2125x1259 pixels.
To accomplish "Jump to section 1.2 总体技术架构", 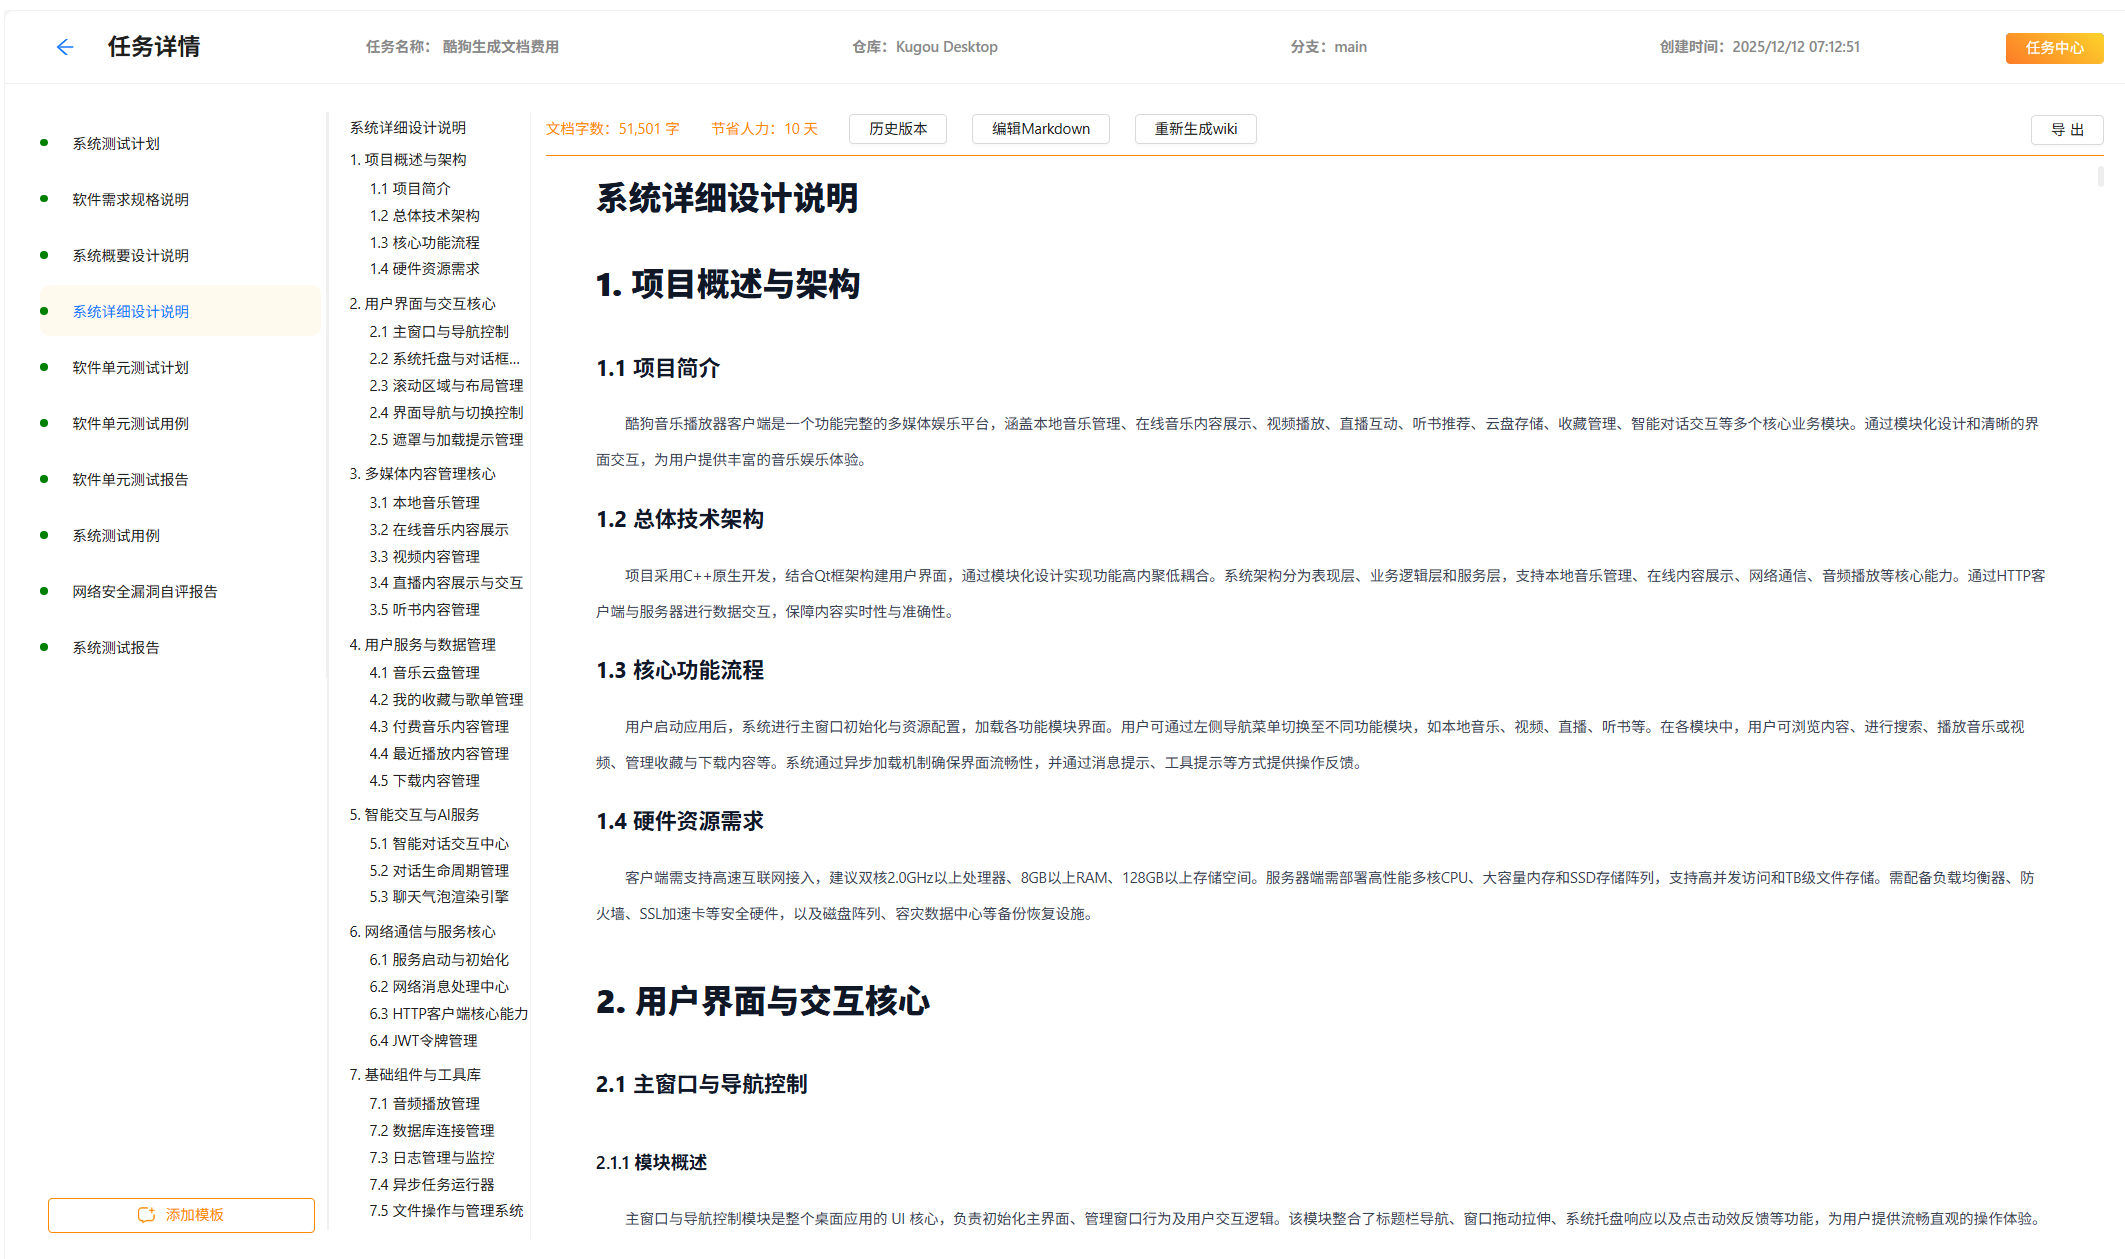I will (423, 215).
